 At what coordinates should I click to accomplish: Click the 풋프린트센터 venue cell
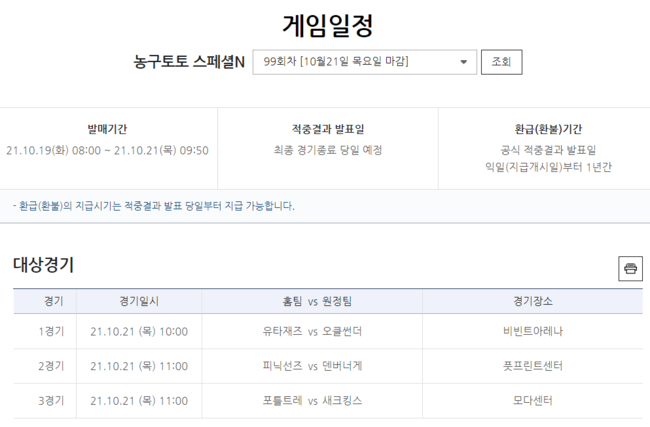pyautogui.click(x=532, y=366)
